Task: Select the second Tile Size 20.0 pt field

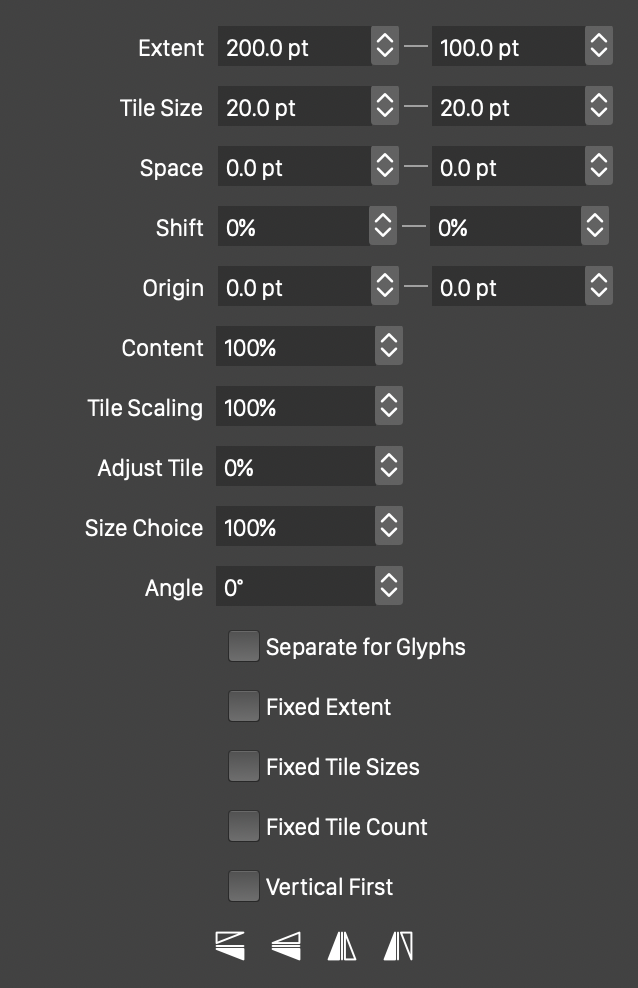Action: coord(508,106)
